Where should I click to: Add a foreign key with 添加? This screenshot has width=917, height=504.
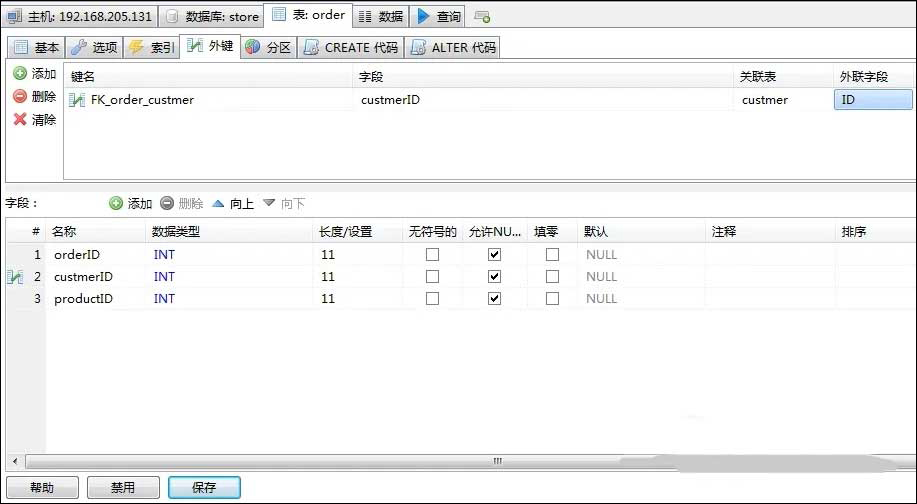(35, 74)
